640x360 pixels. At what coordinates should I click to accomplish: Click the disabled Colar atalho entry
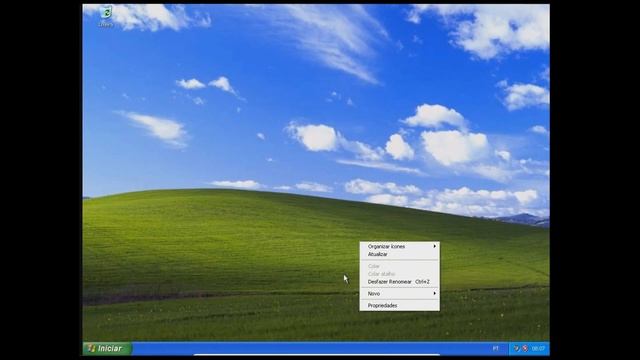400,274
